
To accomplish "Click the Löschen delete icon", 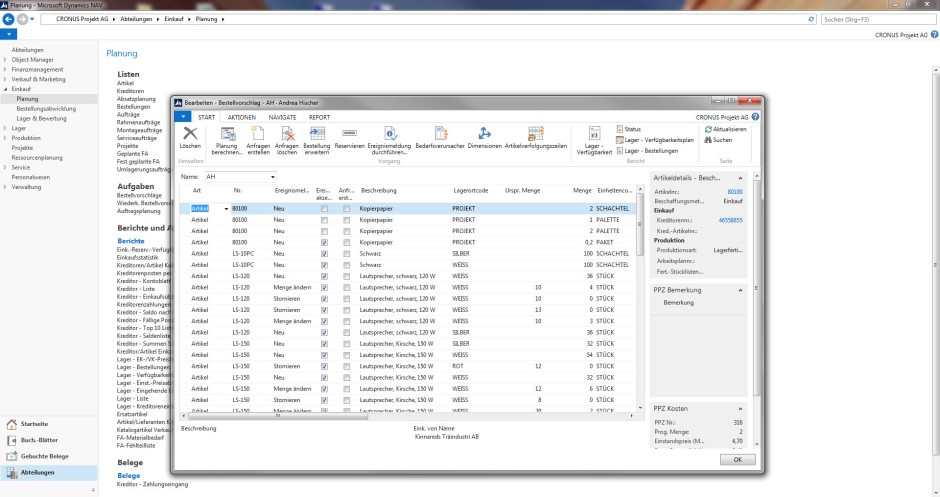I will tap(190, 134).
